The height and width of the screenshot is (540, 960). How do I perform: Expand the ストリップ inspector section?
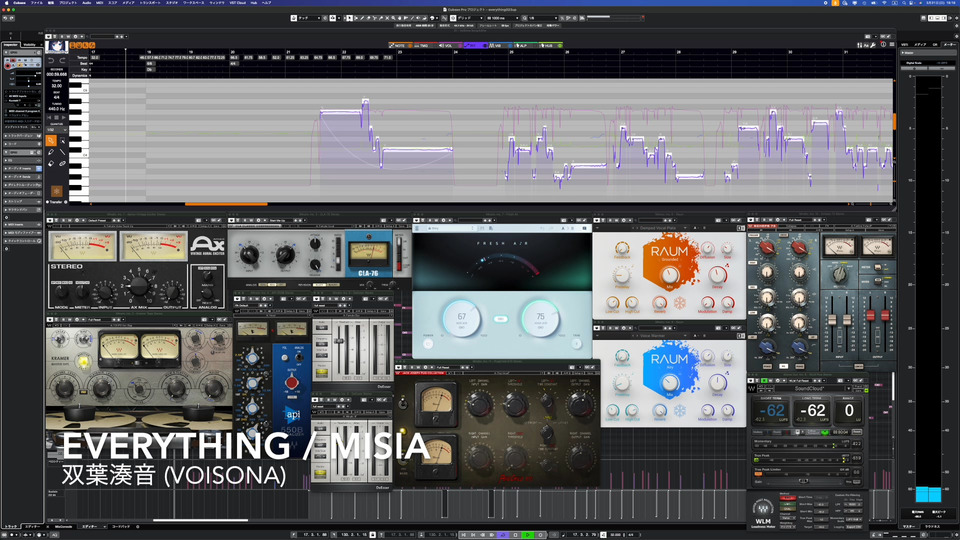pyautogui.click(x=22, y=201)
